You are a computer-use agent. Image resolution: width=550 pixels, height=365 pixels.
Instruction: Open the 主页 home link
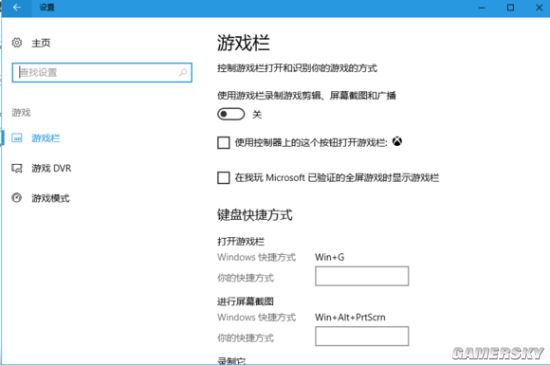click(x=41, y=43)
